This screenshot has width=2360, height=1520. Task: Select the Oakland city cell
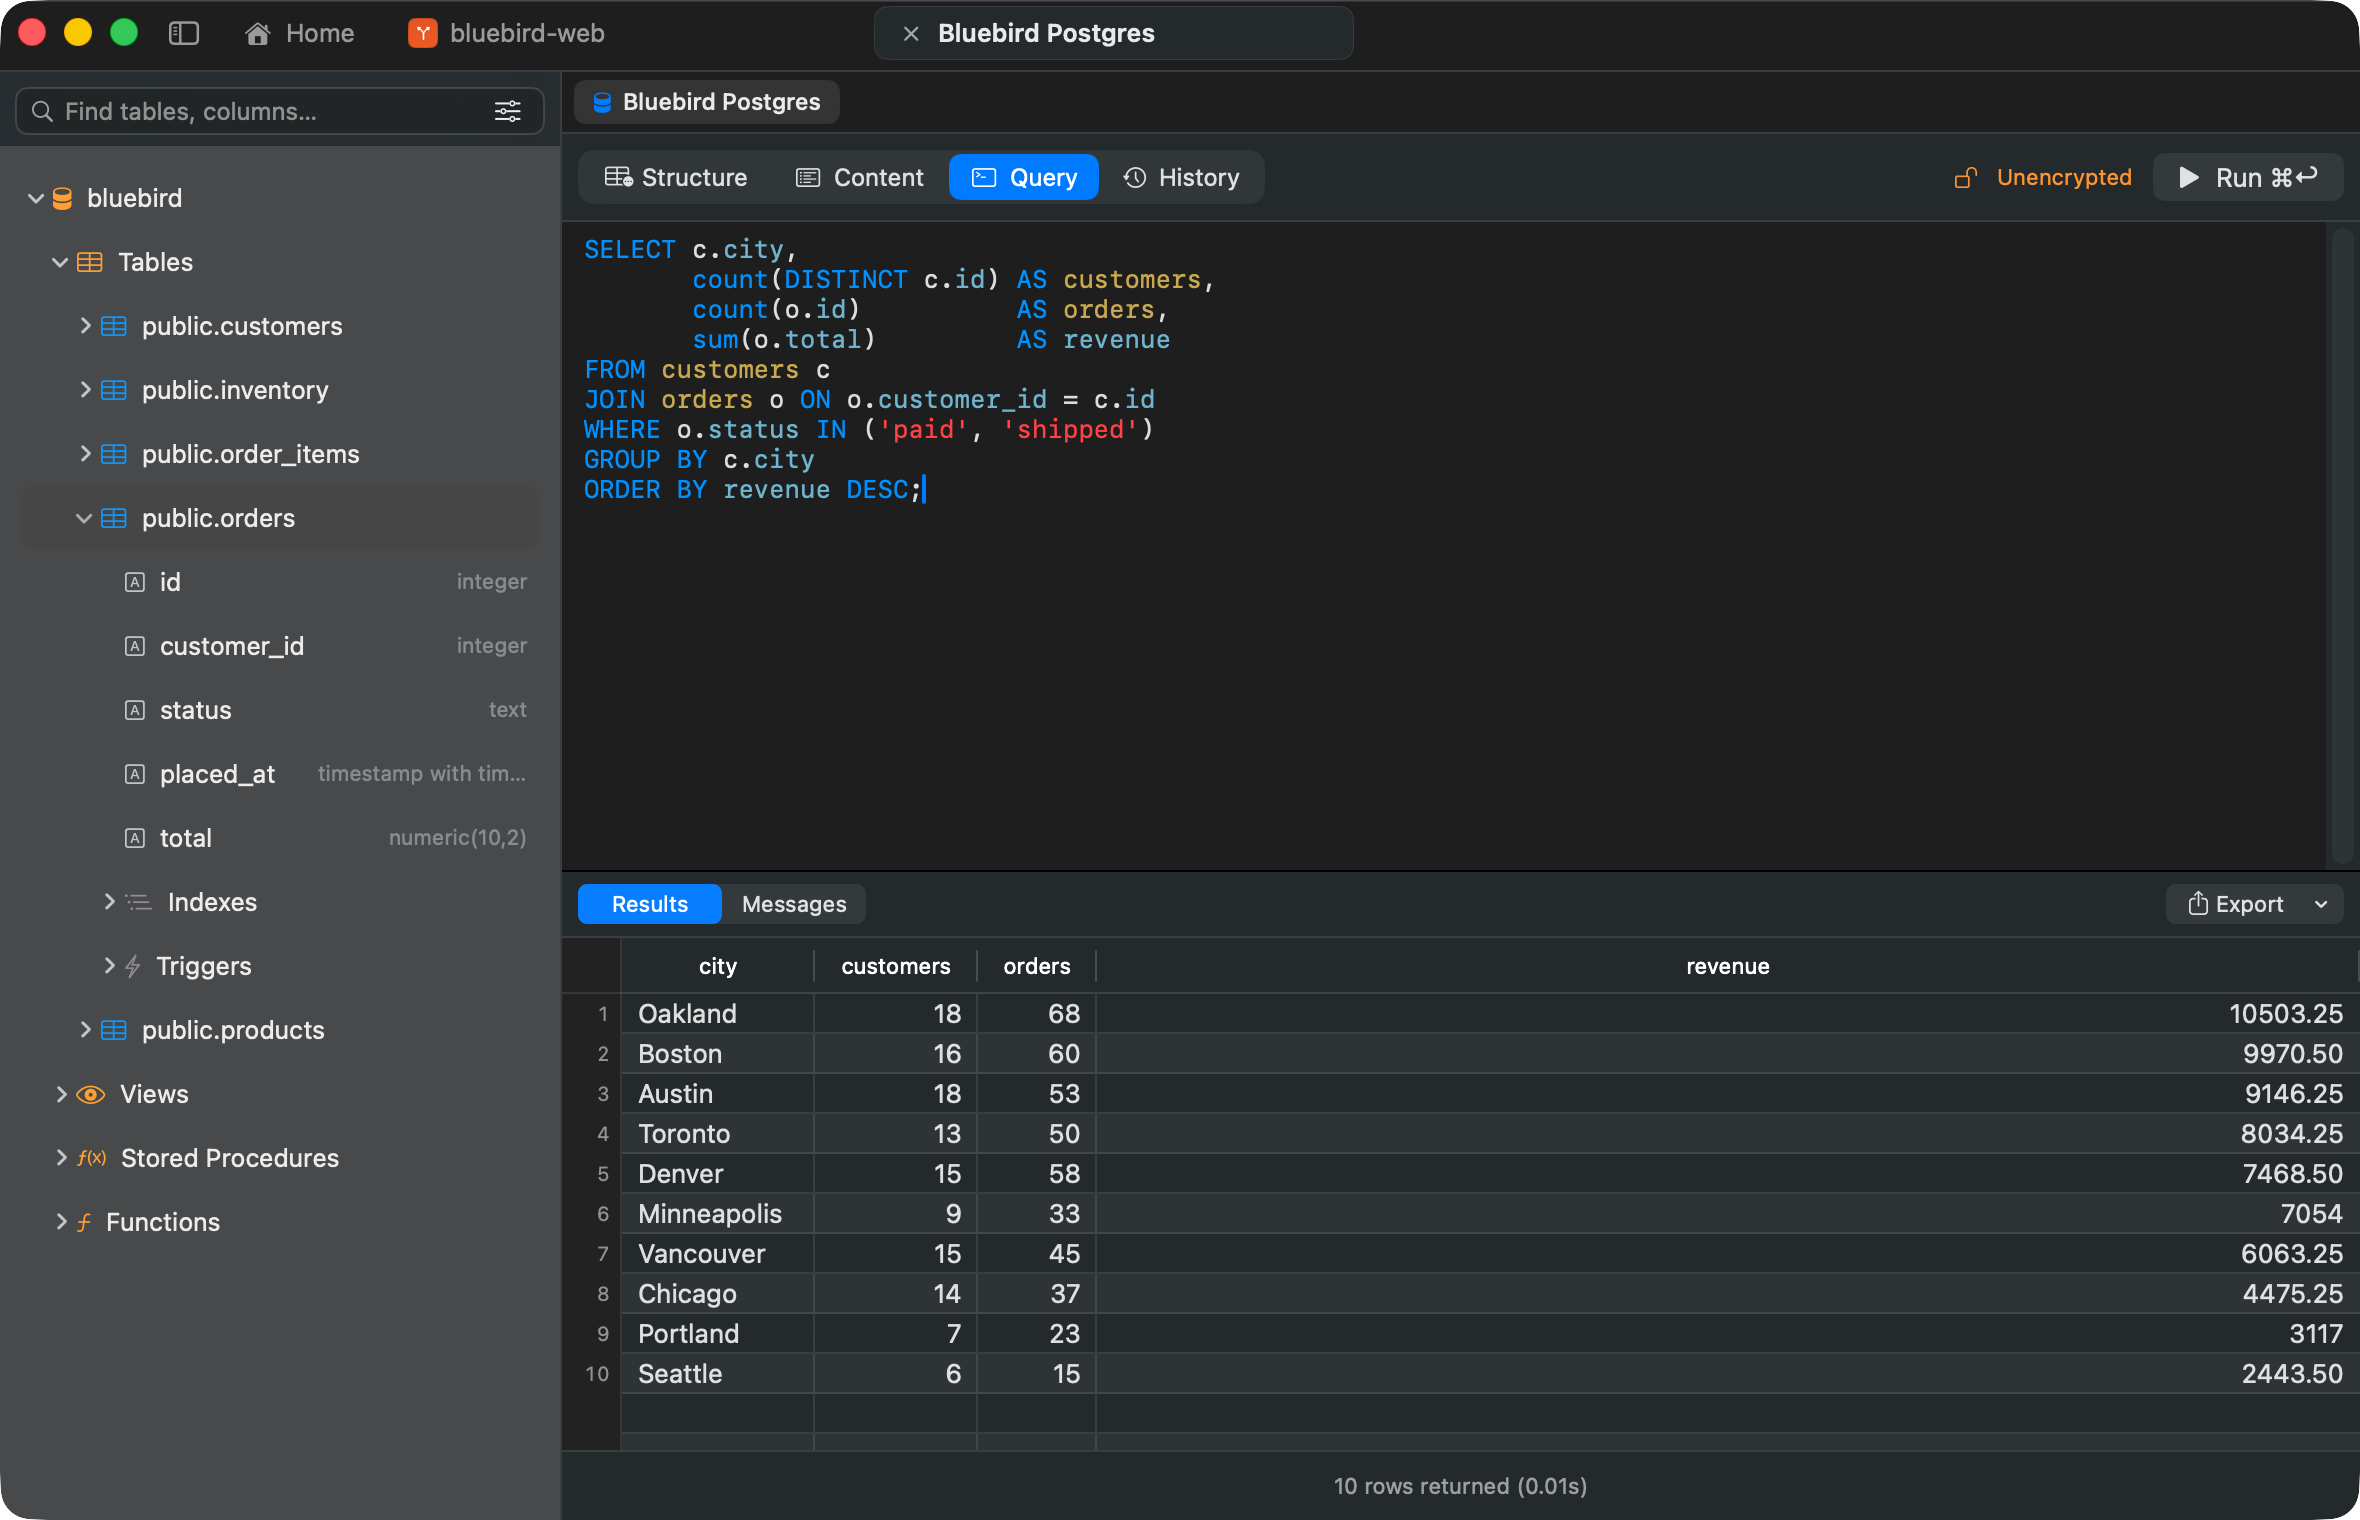(x=718, y=1014)
